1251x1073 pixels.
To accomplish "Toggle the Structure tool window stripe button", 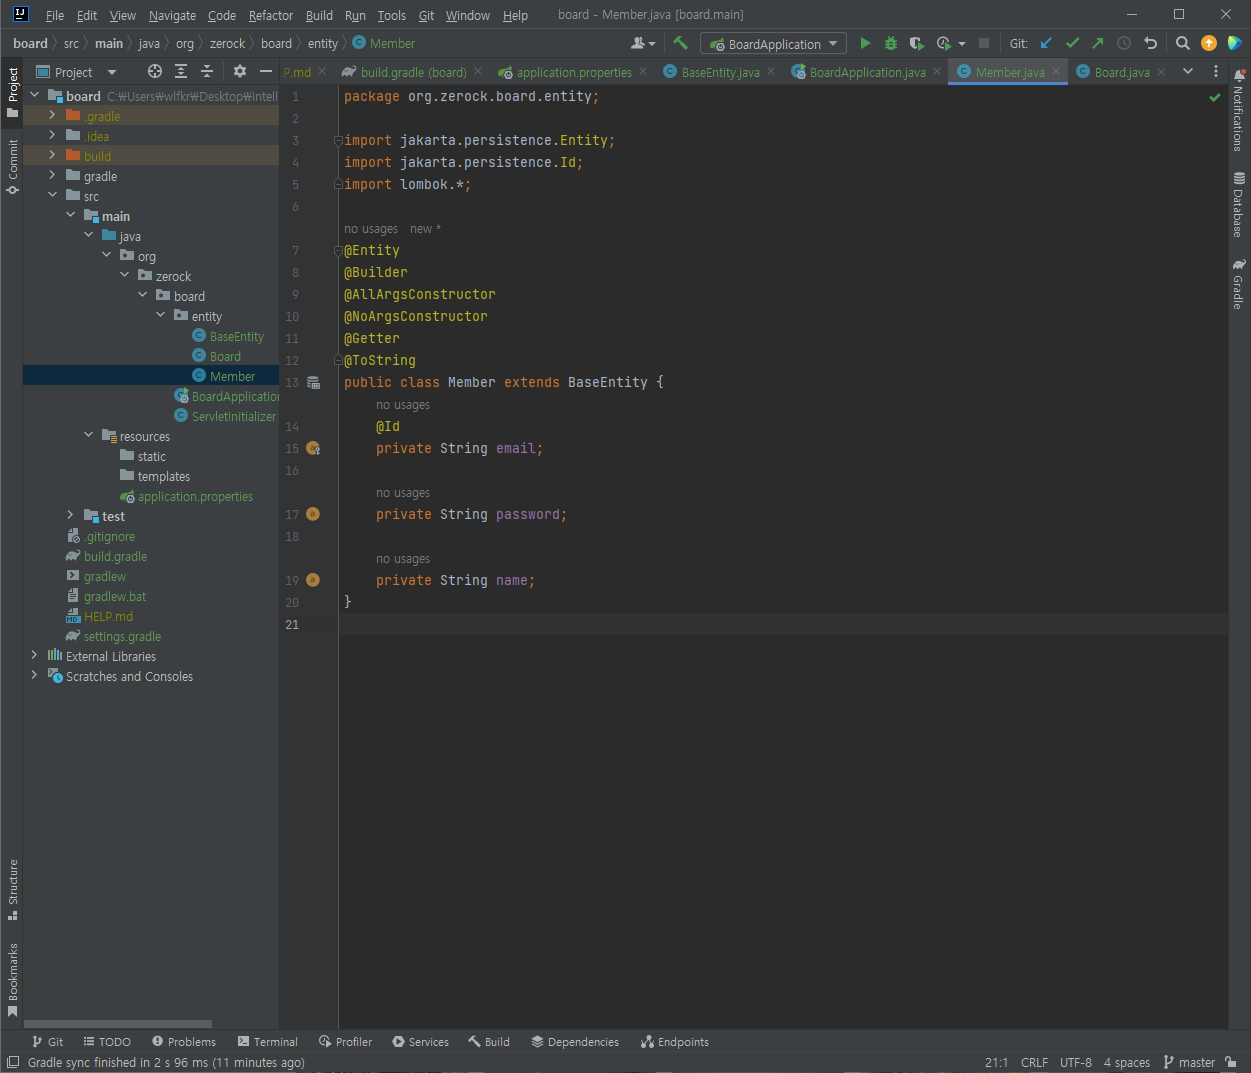I will (x=12, y=890).
